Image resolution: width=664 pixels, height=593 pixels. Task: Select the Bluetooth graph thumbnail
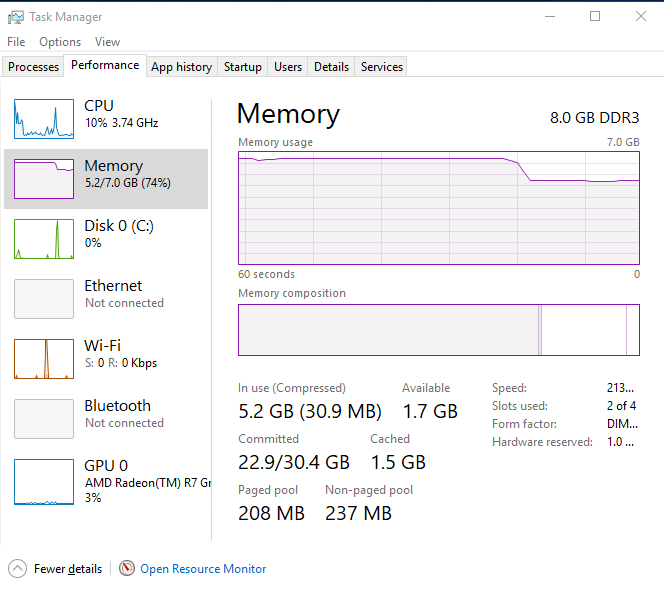tap(44, 419)
